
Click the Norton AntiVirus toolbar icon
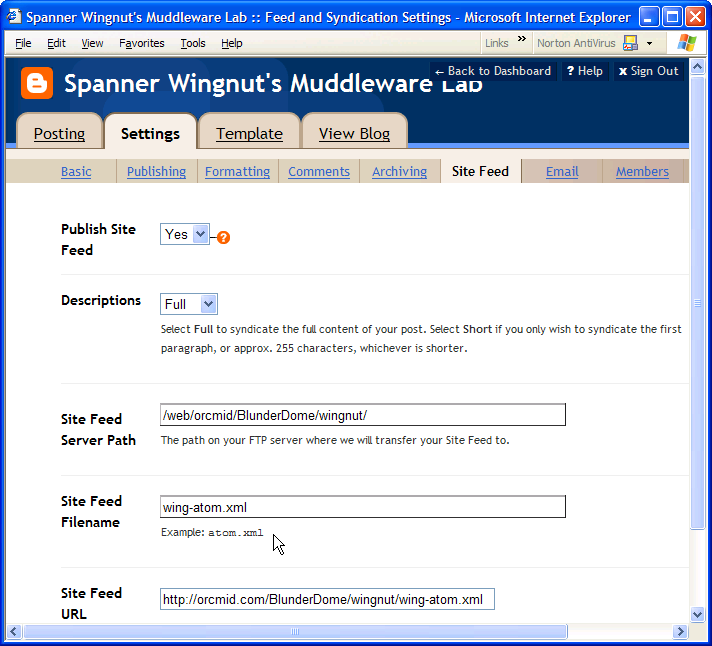630,43
